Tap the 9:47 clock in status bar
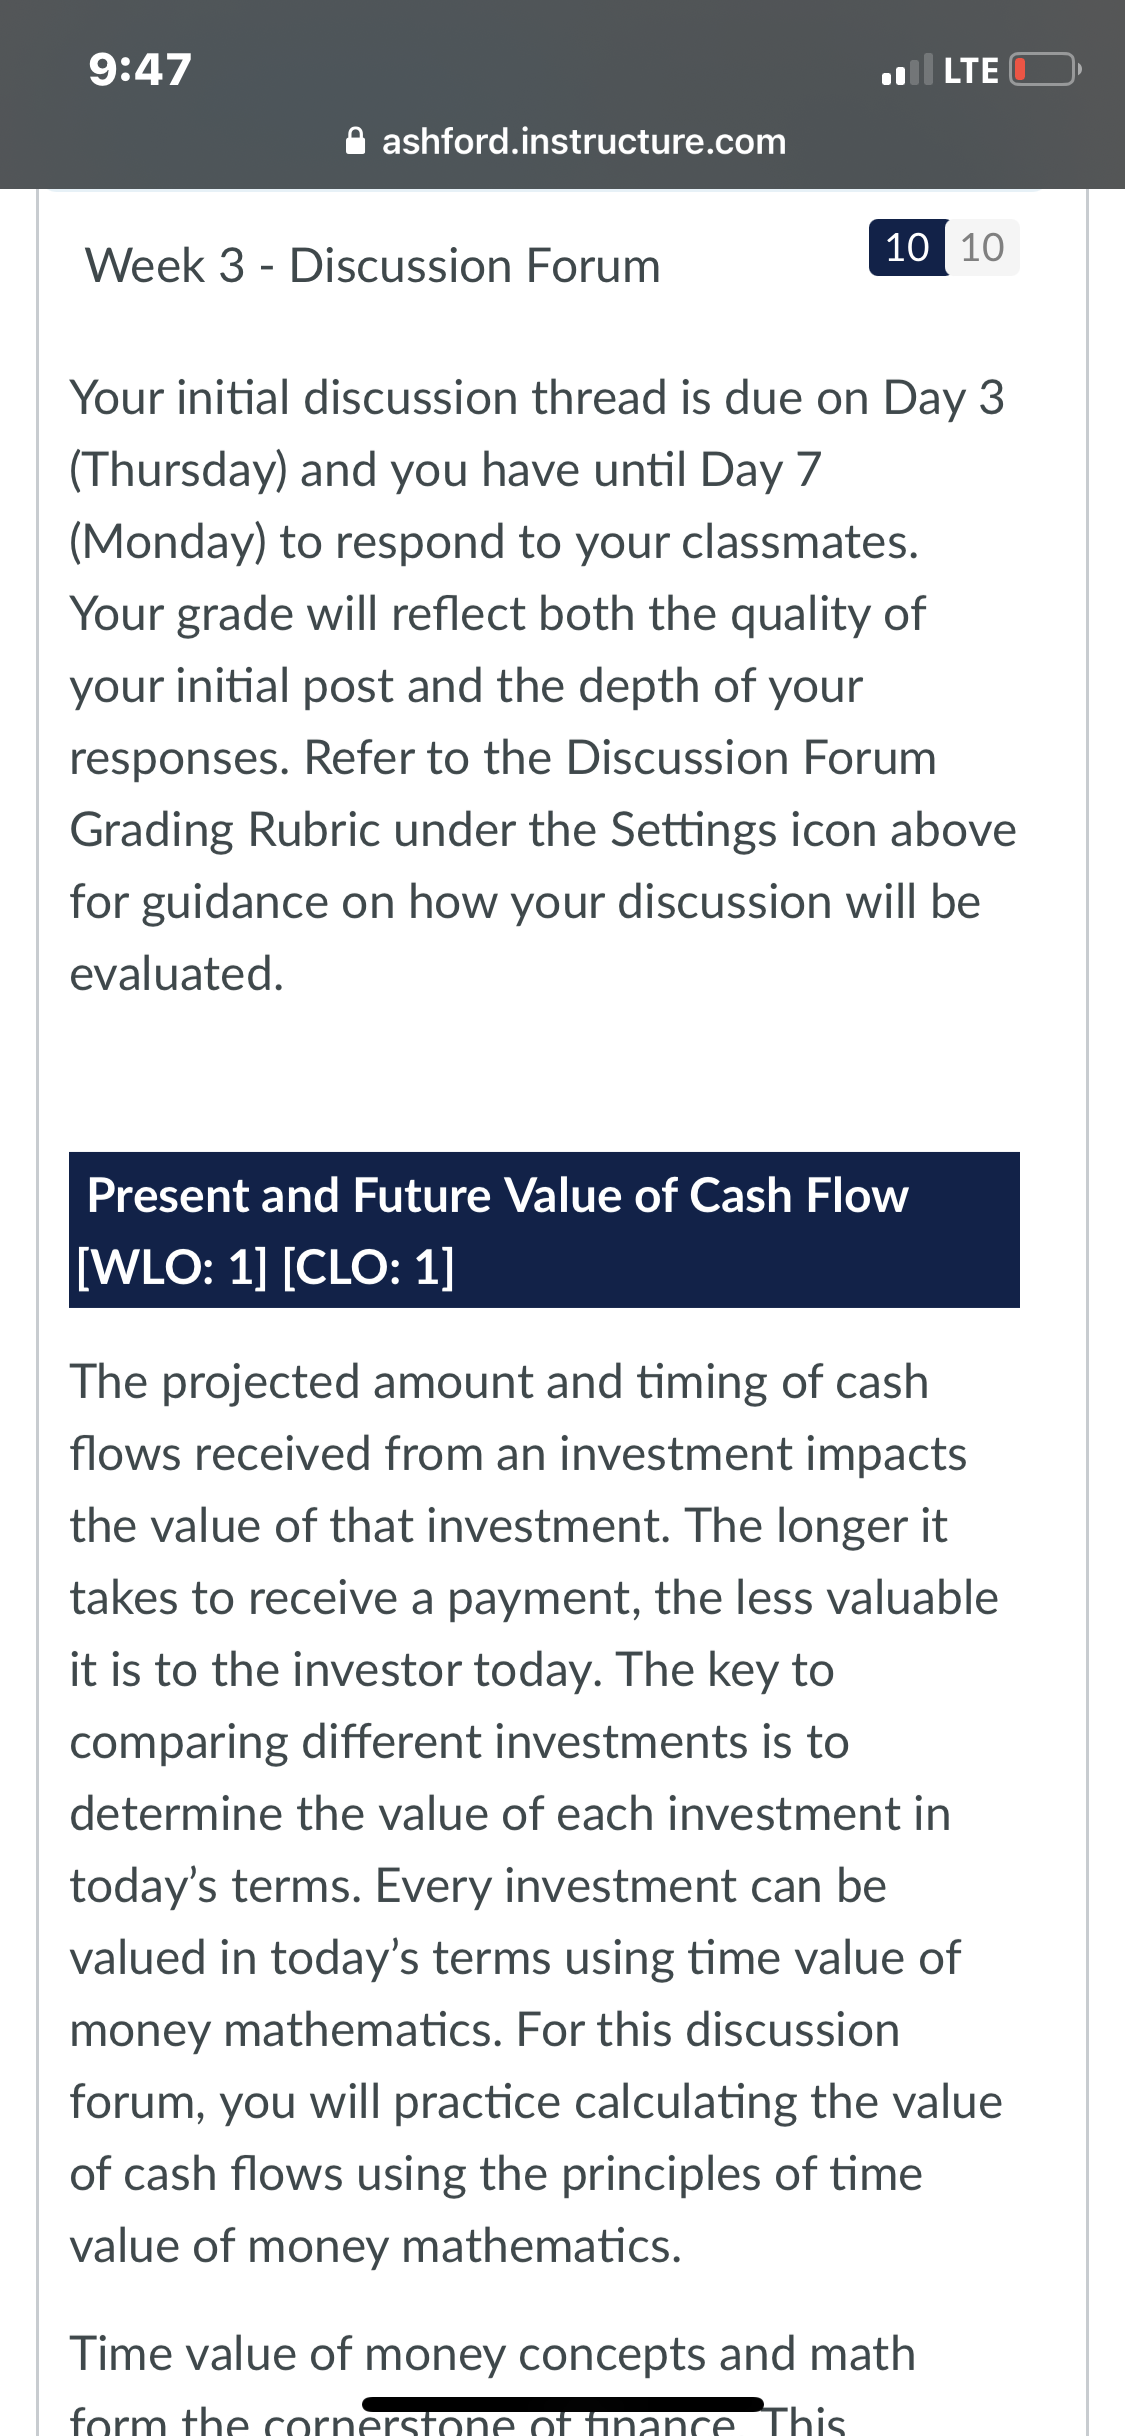This screenshot has height=2436, width=1125. [140, 70]
